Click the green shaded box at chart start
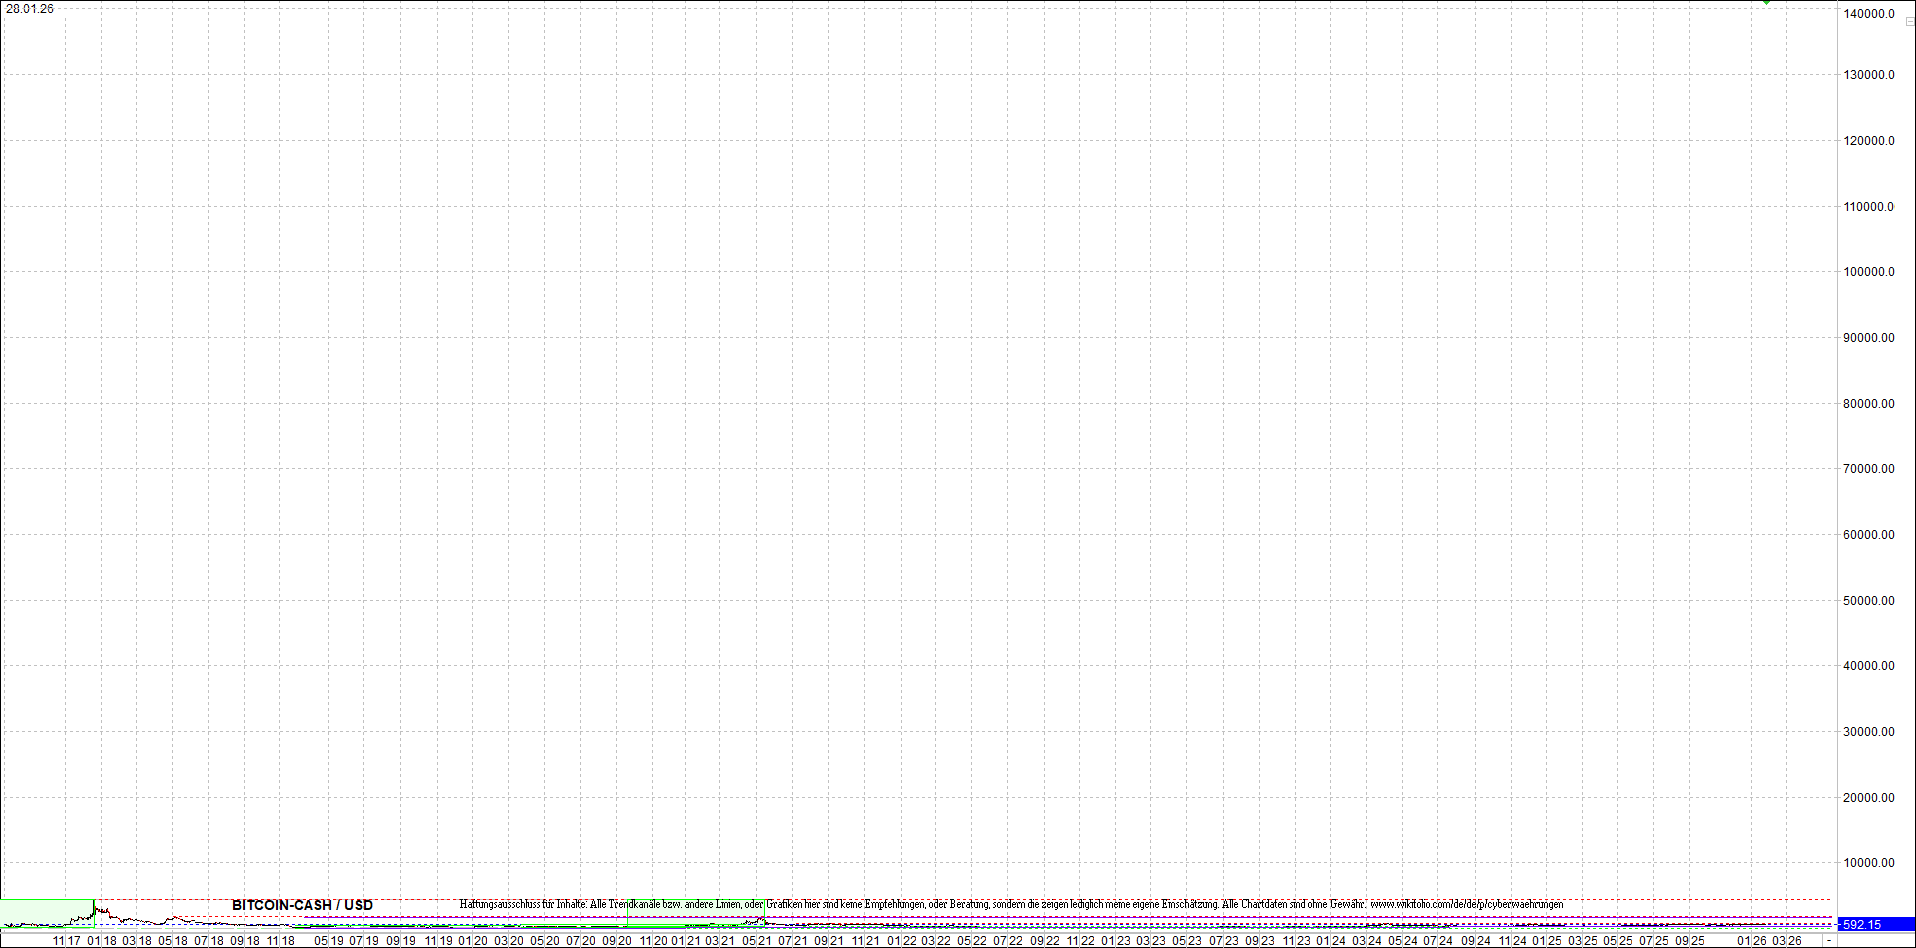The height and width of the screenshot is (948, 1916). pyautogui.click(x=45, y=912)
